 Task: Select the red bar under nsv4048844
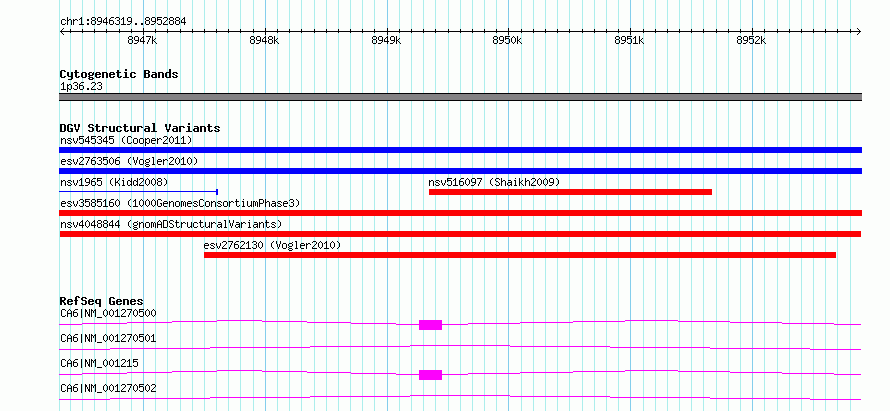coord(460,234)
